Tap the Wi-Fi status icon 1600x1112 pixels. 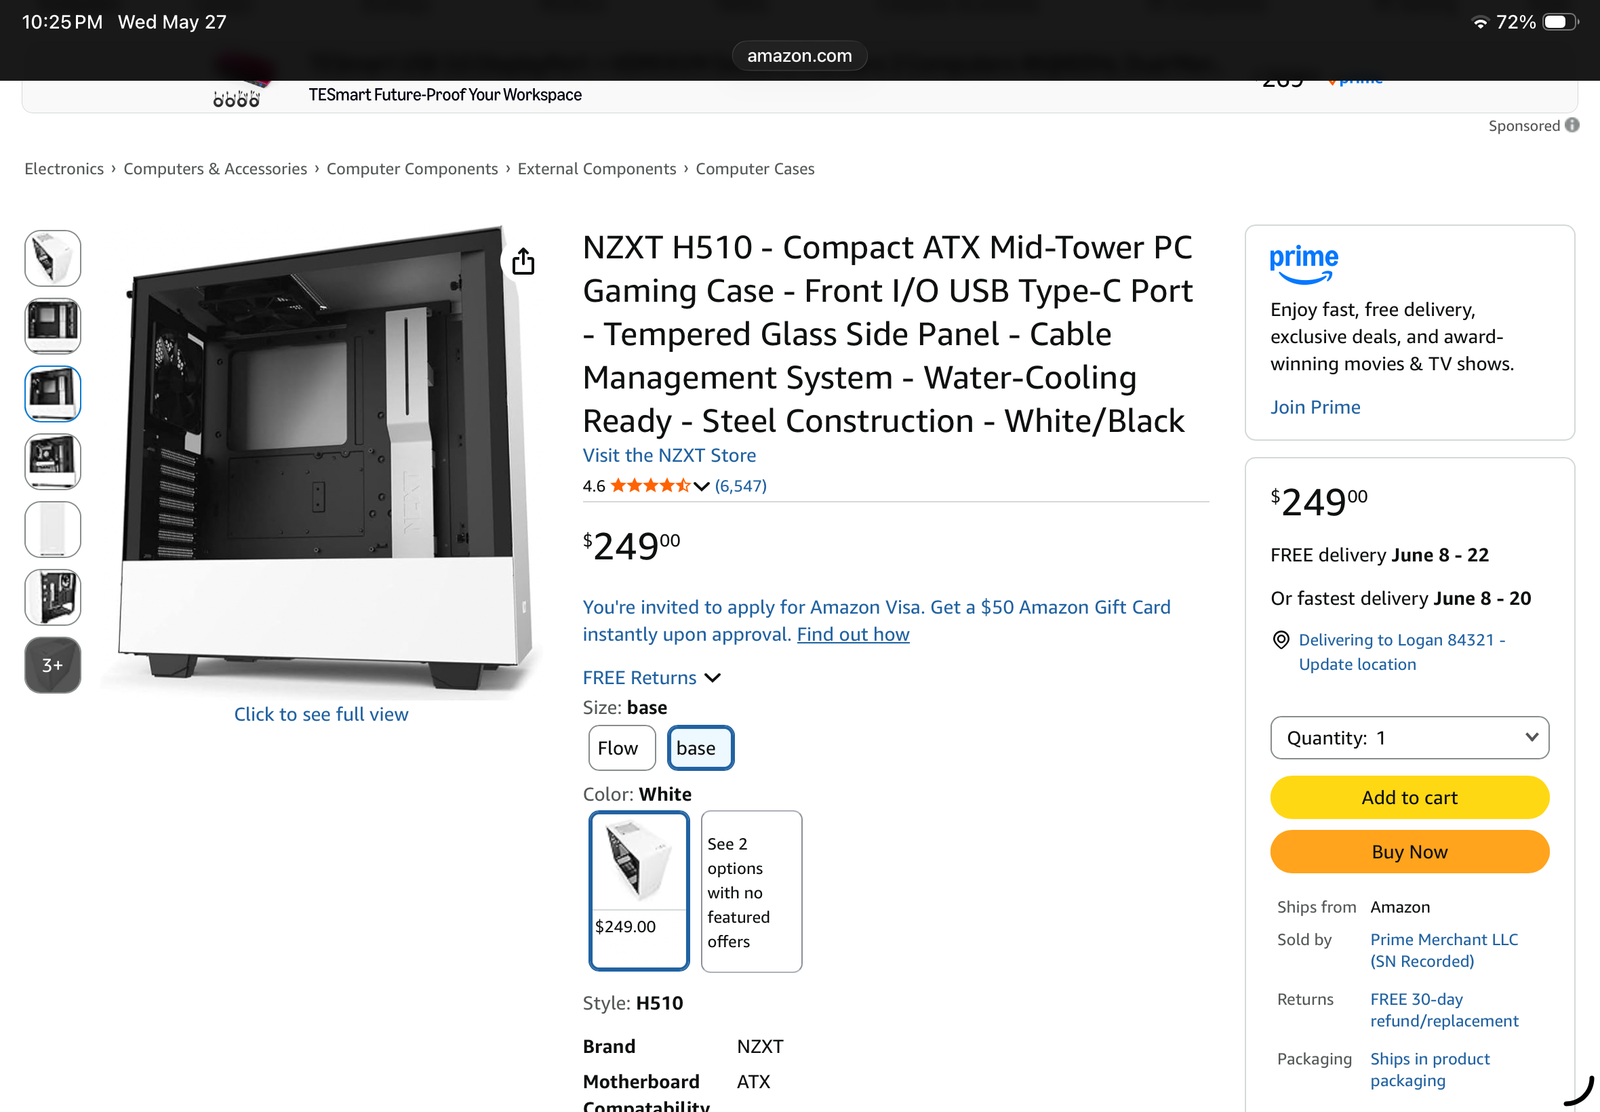(x=1480, y=22)
